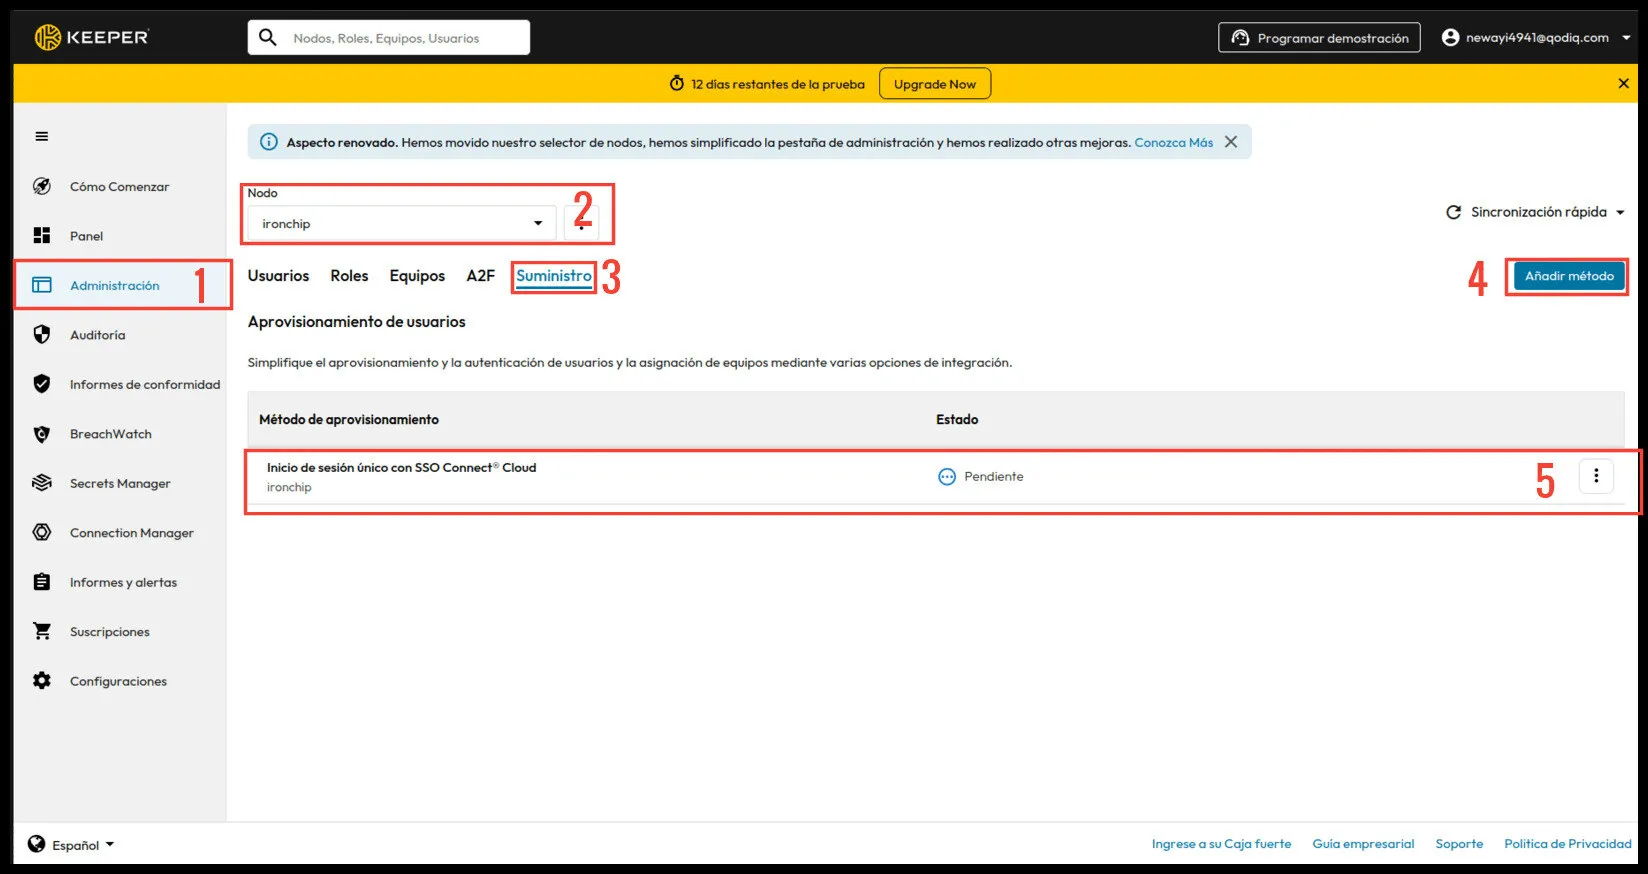
Task: Click the Connection Manager icon
Action: pos(42,533)
